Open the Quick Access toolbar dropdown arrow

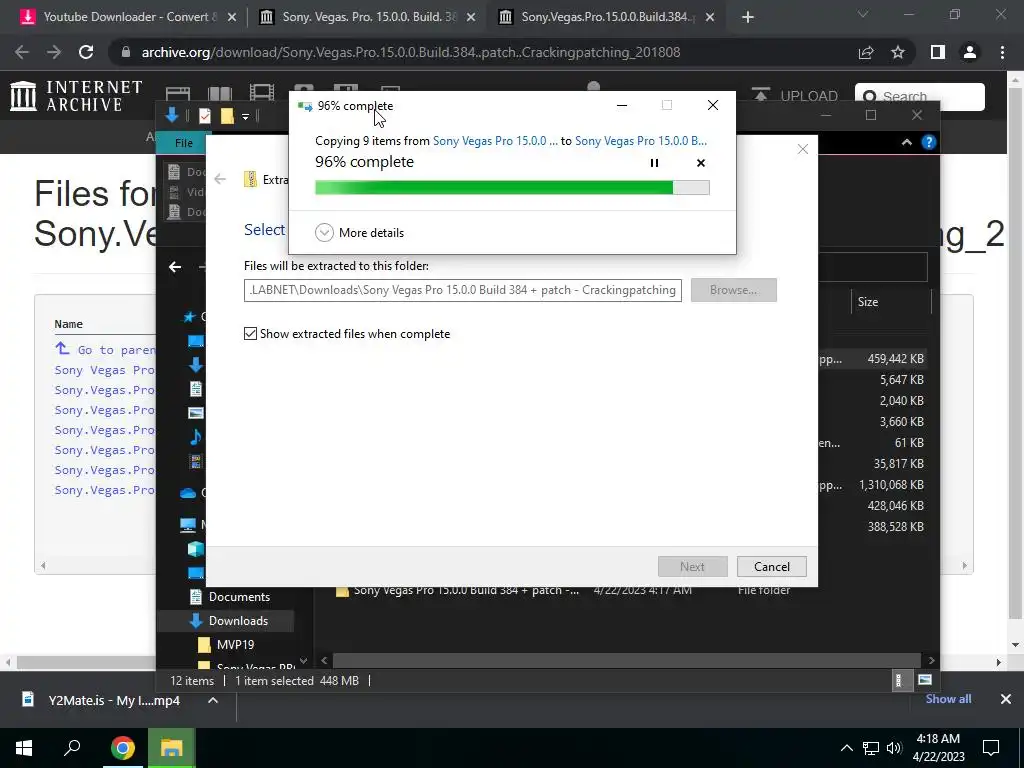point(246,116)
